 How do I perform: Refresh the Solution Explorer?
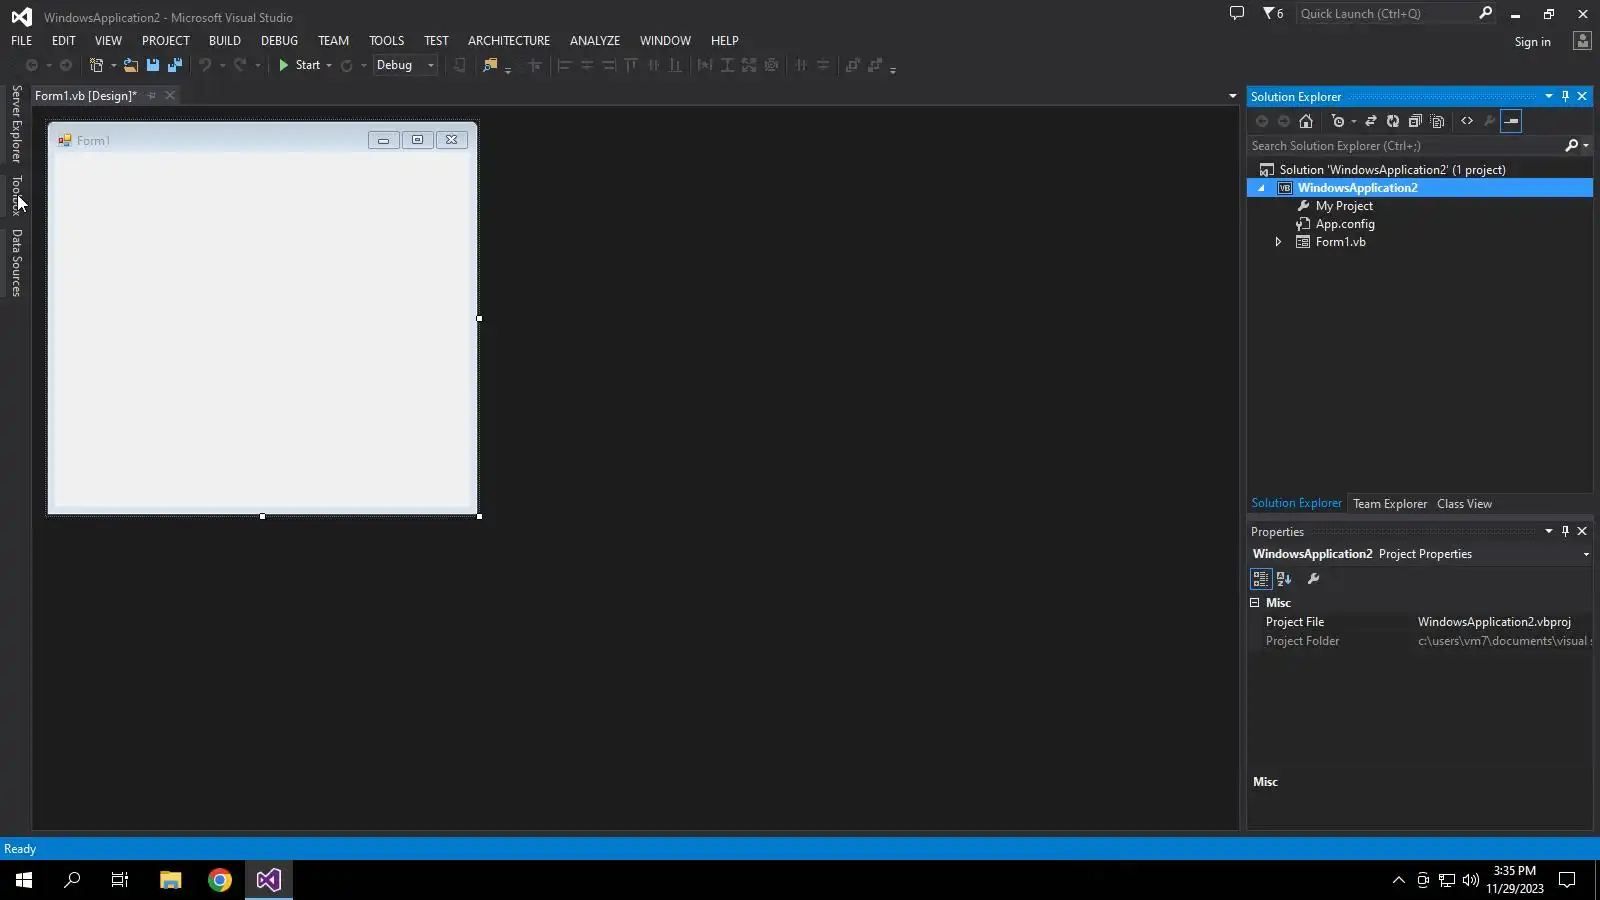click(1393, 121)
